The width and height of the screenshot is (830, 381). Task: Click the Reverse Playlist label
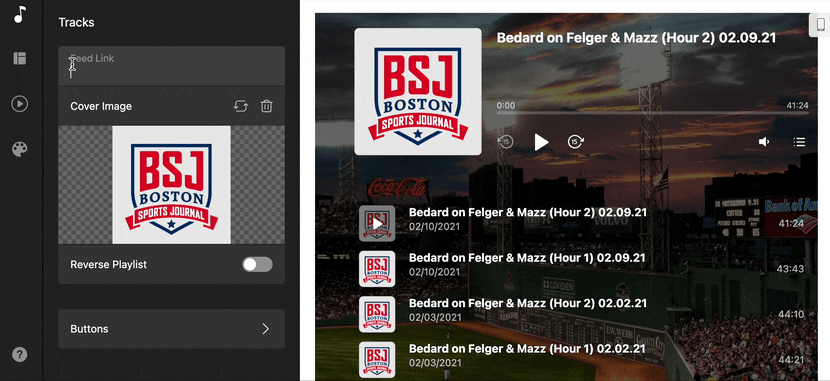(x=109, y=265)
